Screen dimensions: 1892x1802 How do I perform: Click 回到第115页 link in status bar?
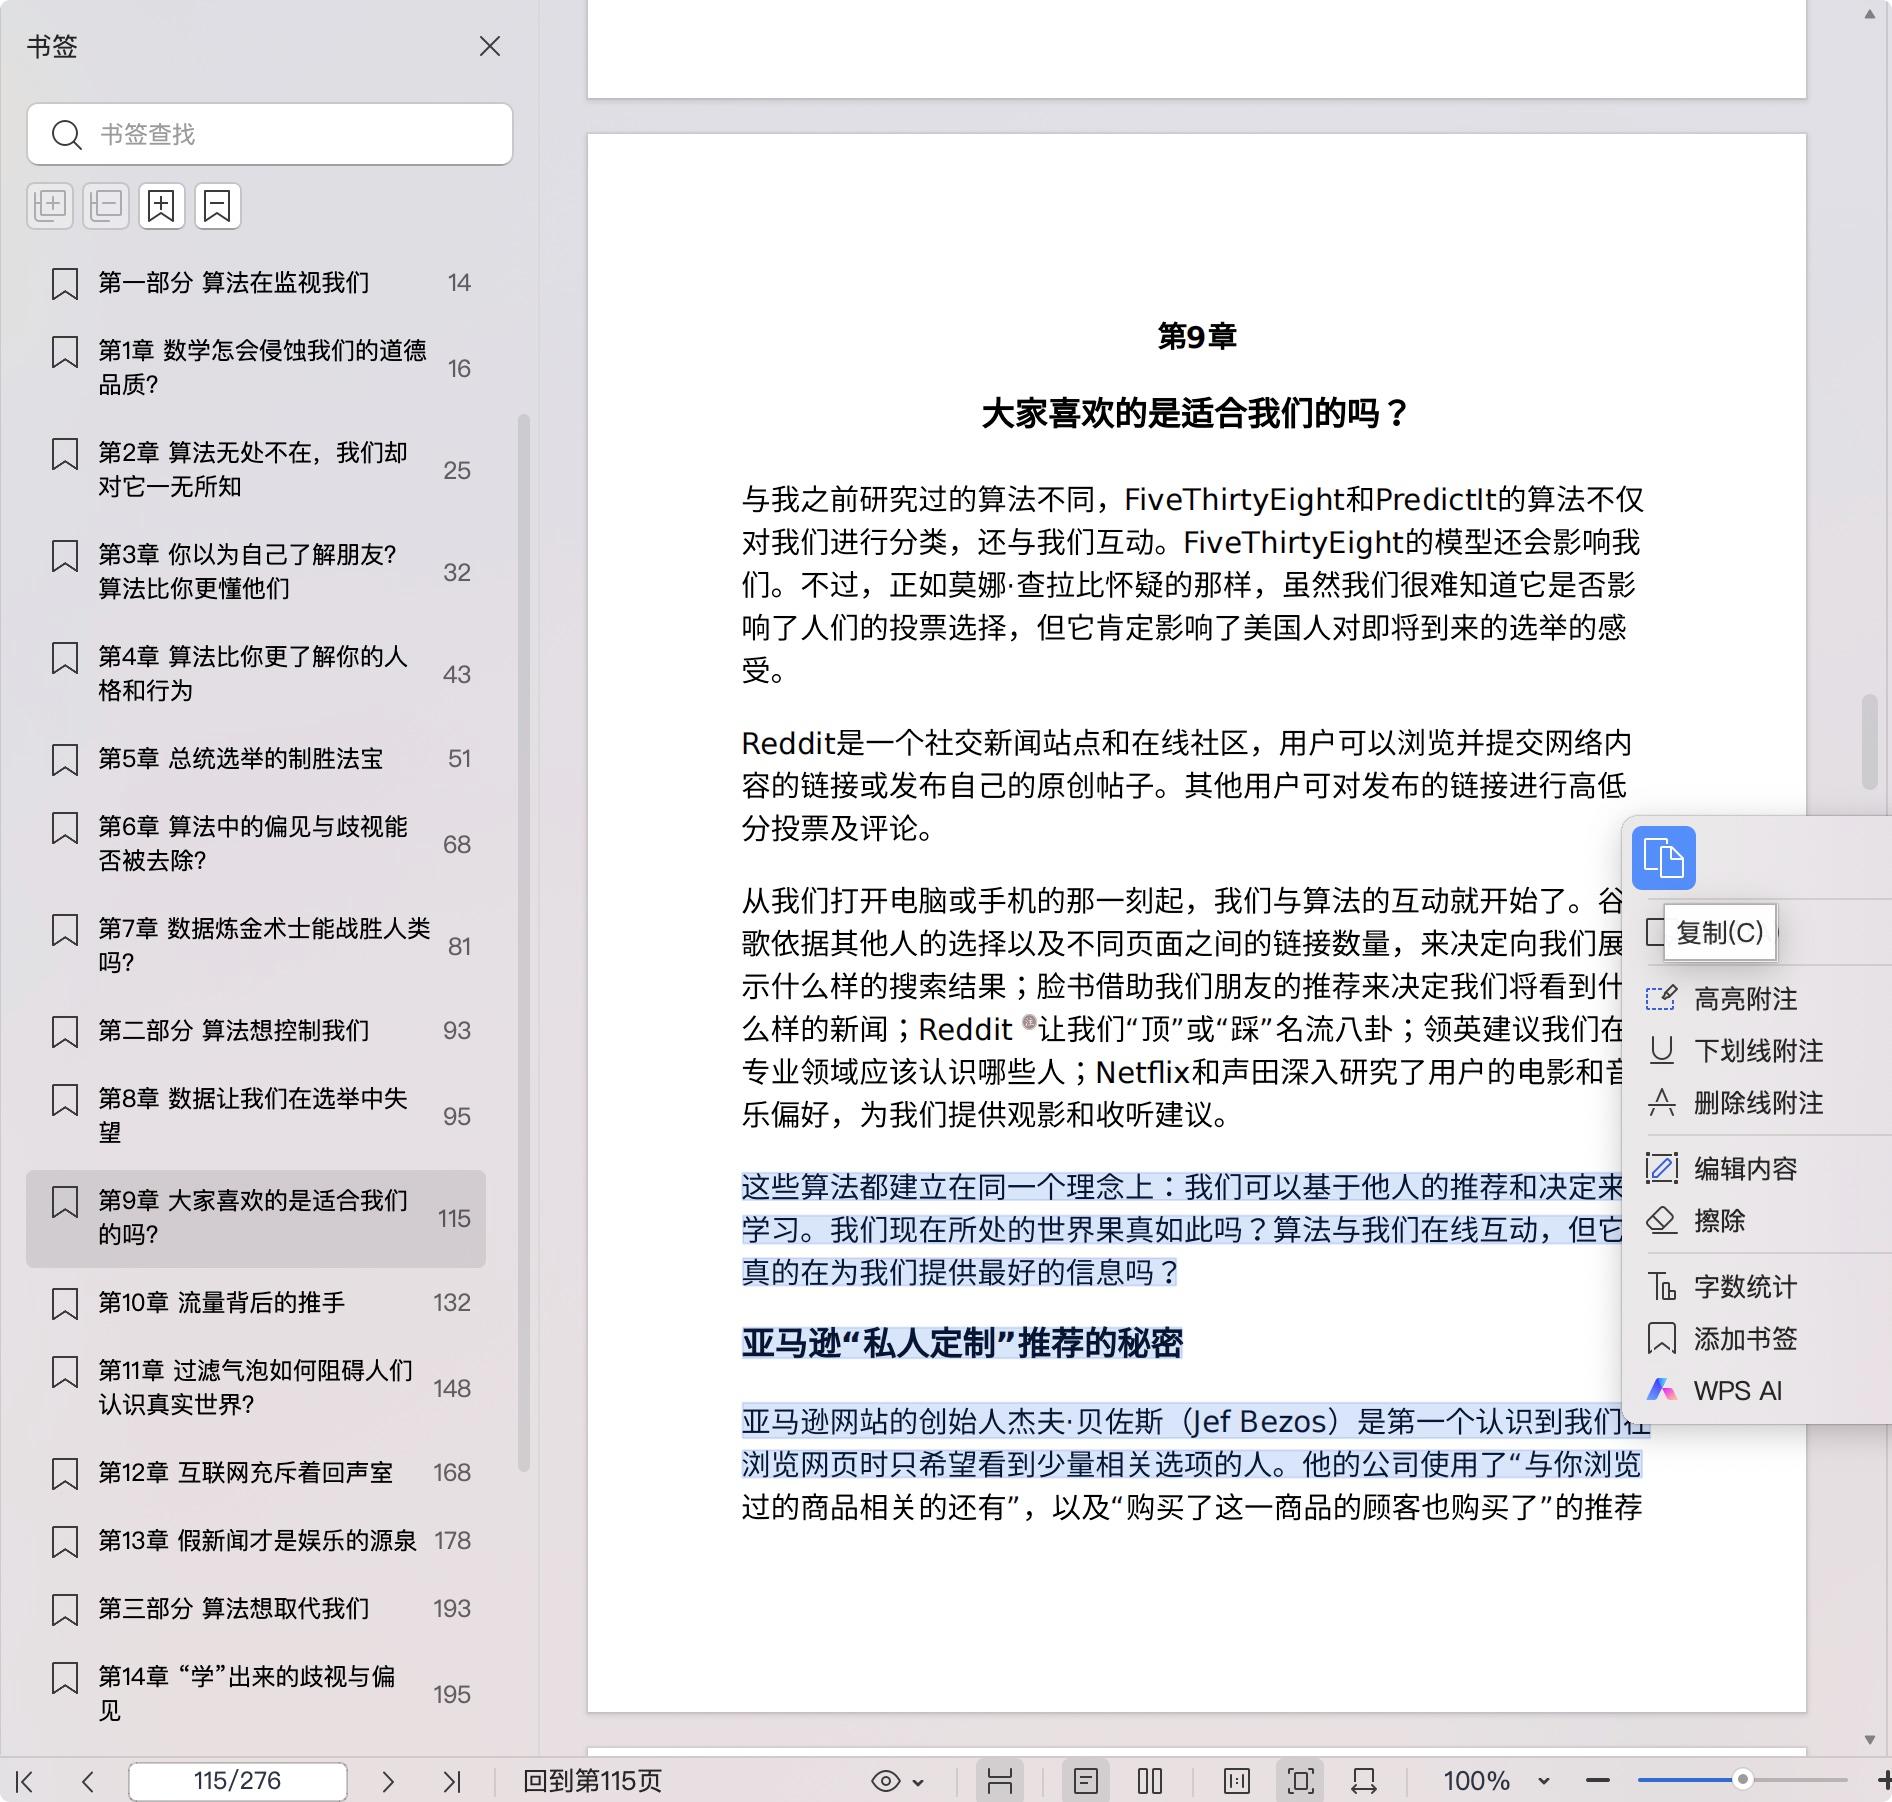point(592,1780)
